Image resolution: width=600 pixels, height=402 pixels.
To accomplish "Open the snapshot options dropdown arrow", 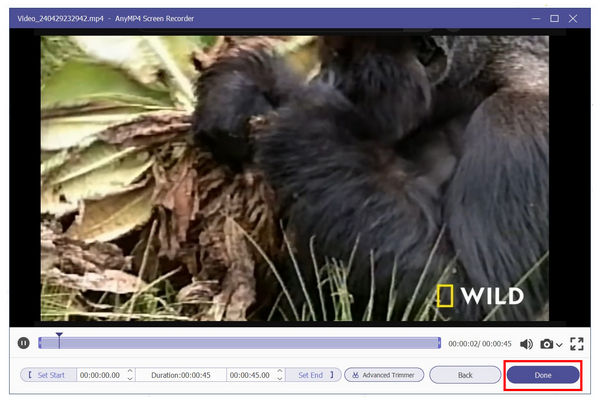I will [559, 345].
